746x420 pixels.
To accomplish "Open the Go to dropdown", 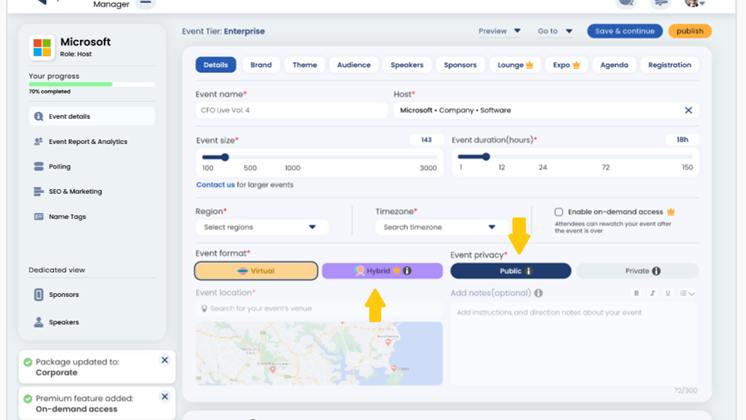I will 555,31.
